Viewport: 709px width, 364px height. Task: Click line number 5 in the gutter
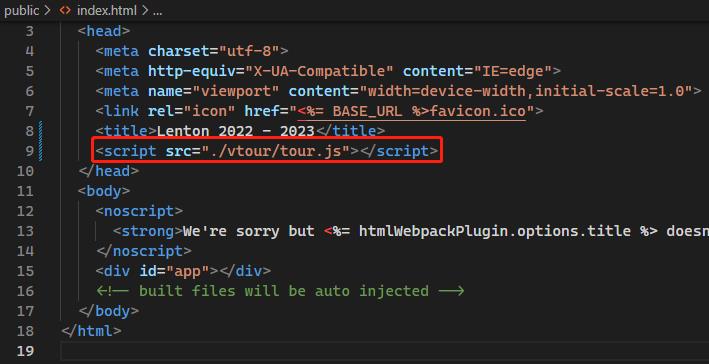[29, 71]
